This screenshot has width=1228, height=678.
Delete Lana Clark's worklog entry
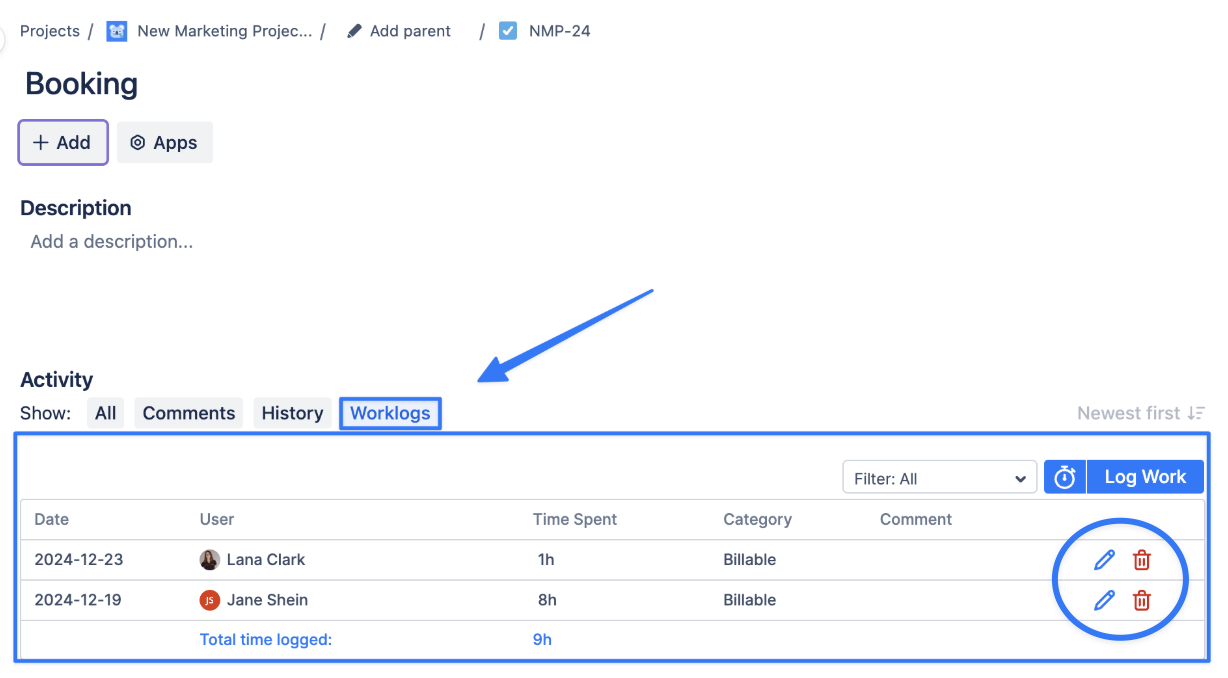1141,560
